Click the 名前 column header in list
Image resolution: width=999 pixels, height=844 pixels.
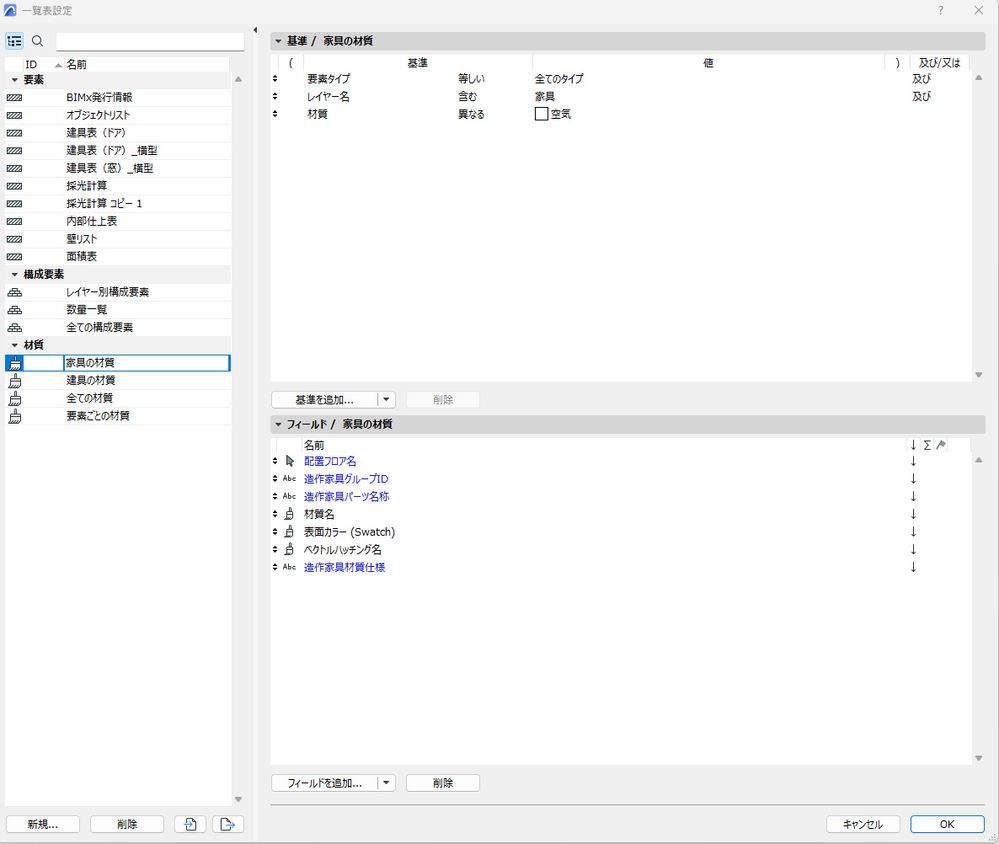[147, 64]
